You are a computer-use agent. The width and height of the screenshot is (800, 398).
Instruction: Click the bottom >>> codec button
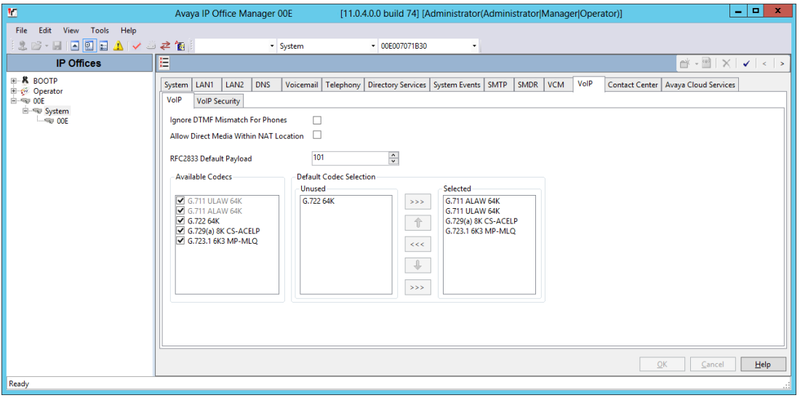(417, 287)
